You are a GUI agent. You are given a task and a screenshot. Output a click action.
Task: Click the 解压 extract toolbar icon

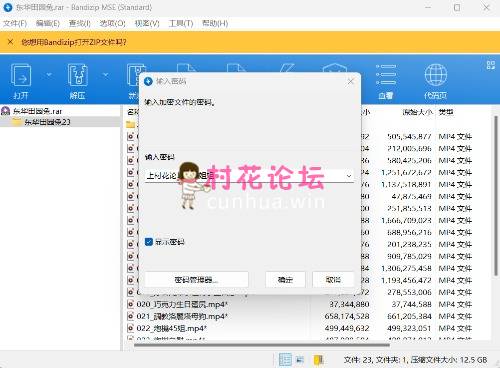point(77,75)
